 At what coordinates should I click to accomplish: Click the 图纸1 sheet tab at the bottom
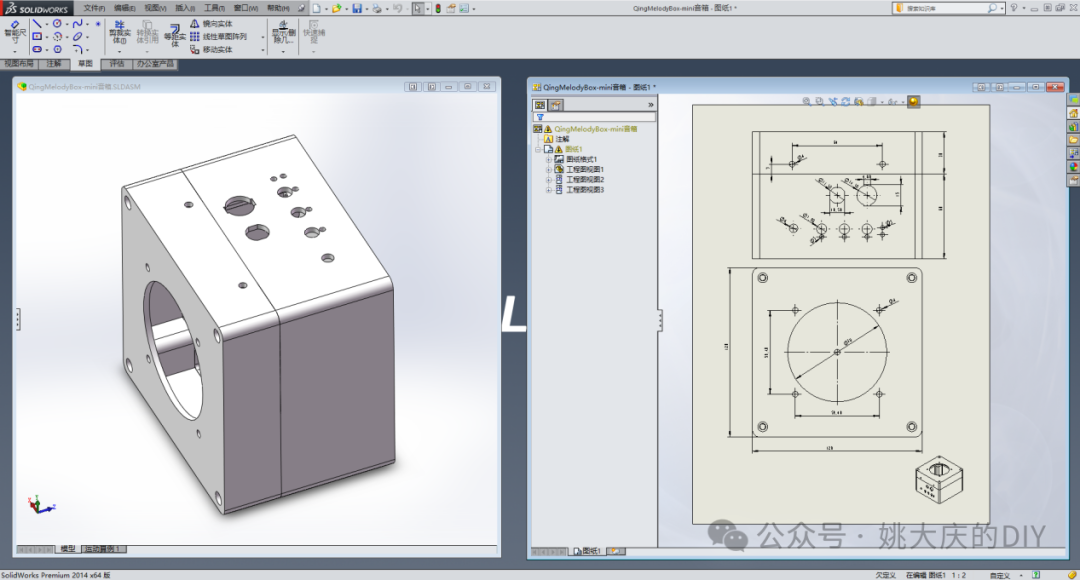tap(586, 551)
